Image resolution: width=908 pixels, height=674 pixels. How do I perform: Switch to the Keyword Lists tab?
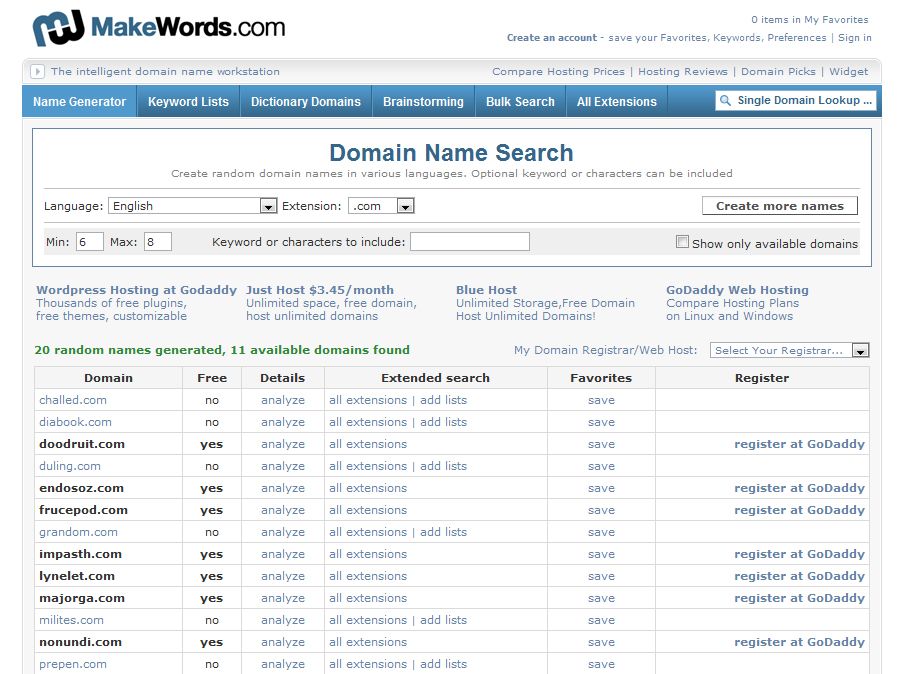pos(188,102)
